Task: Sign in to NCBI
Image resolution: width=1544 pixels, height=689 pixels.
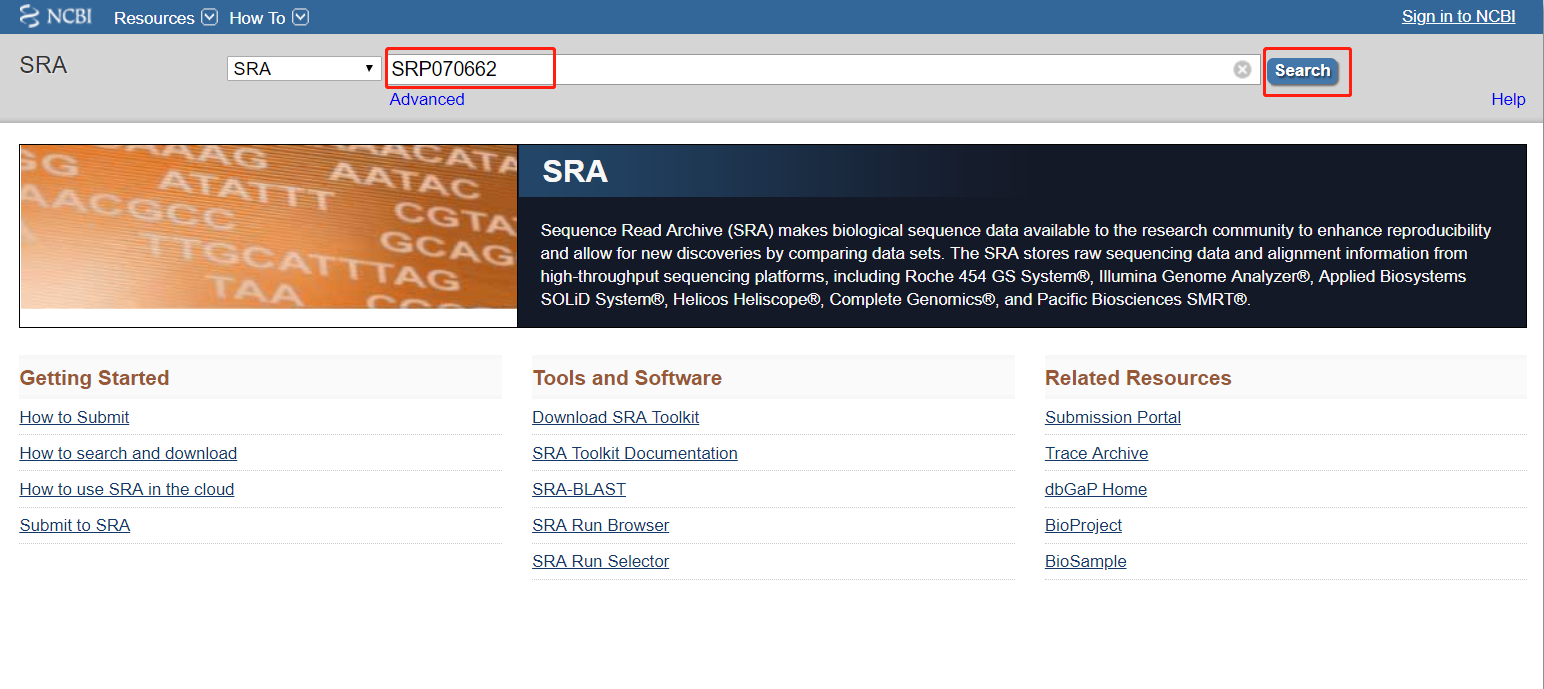Action: pos(1458,16)
